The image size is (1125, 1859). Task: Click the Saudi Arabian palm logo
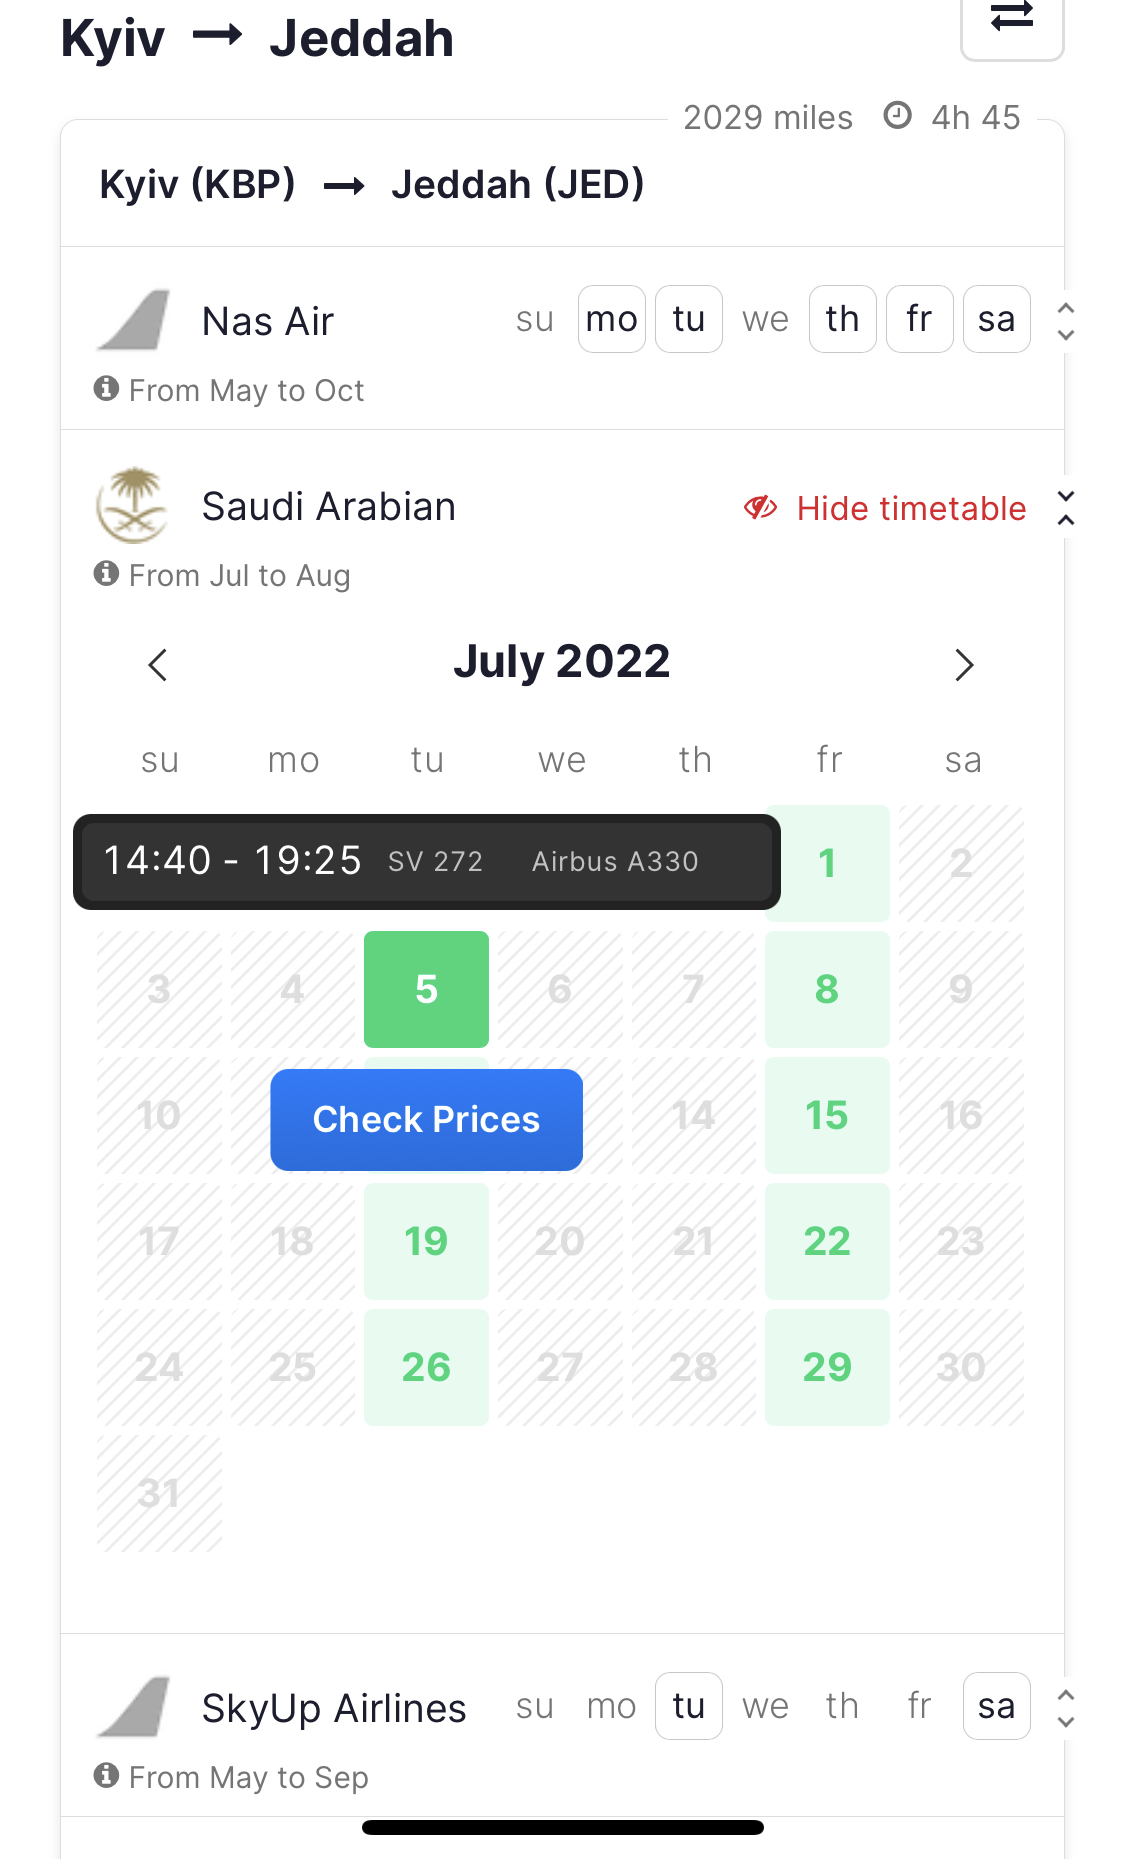[132, 505]
